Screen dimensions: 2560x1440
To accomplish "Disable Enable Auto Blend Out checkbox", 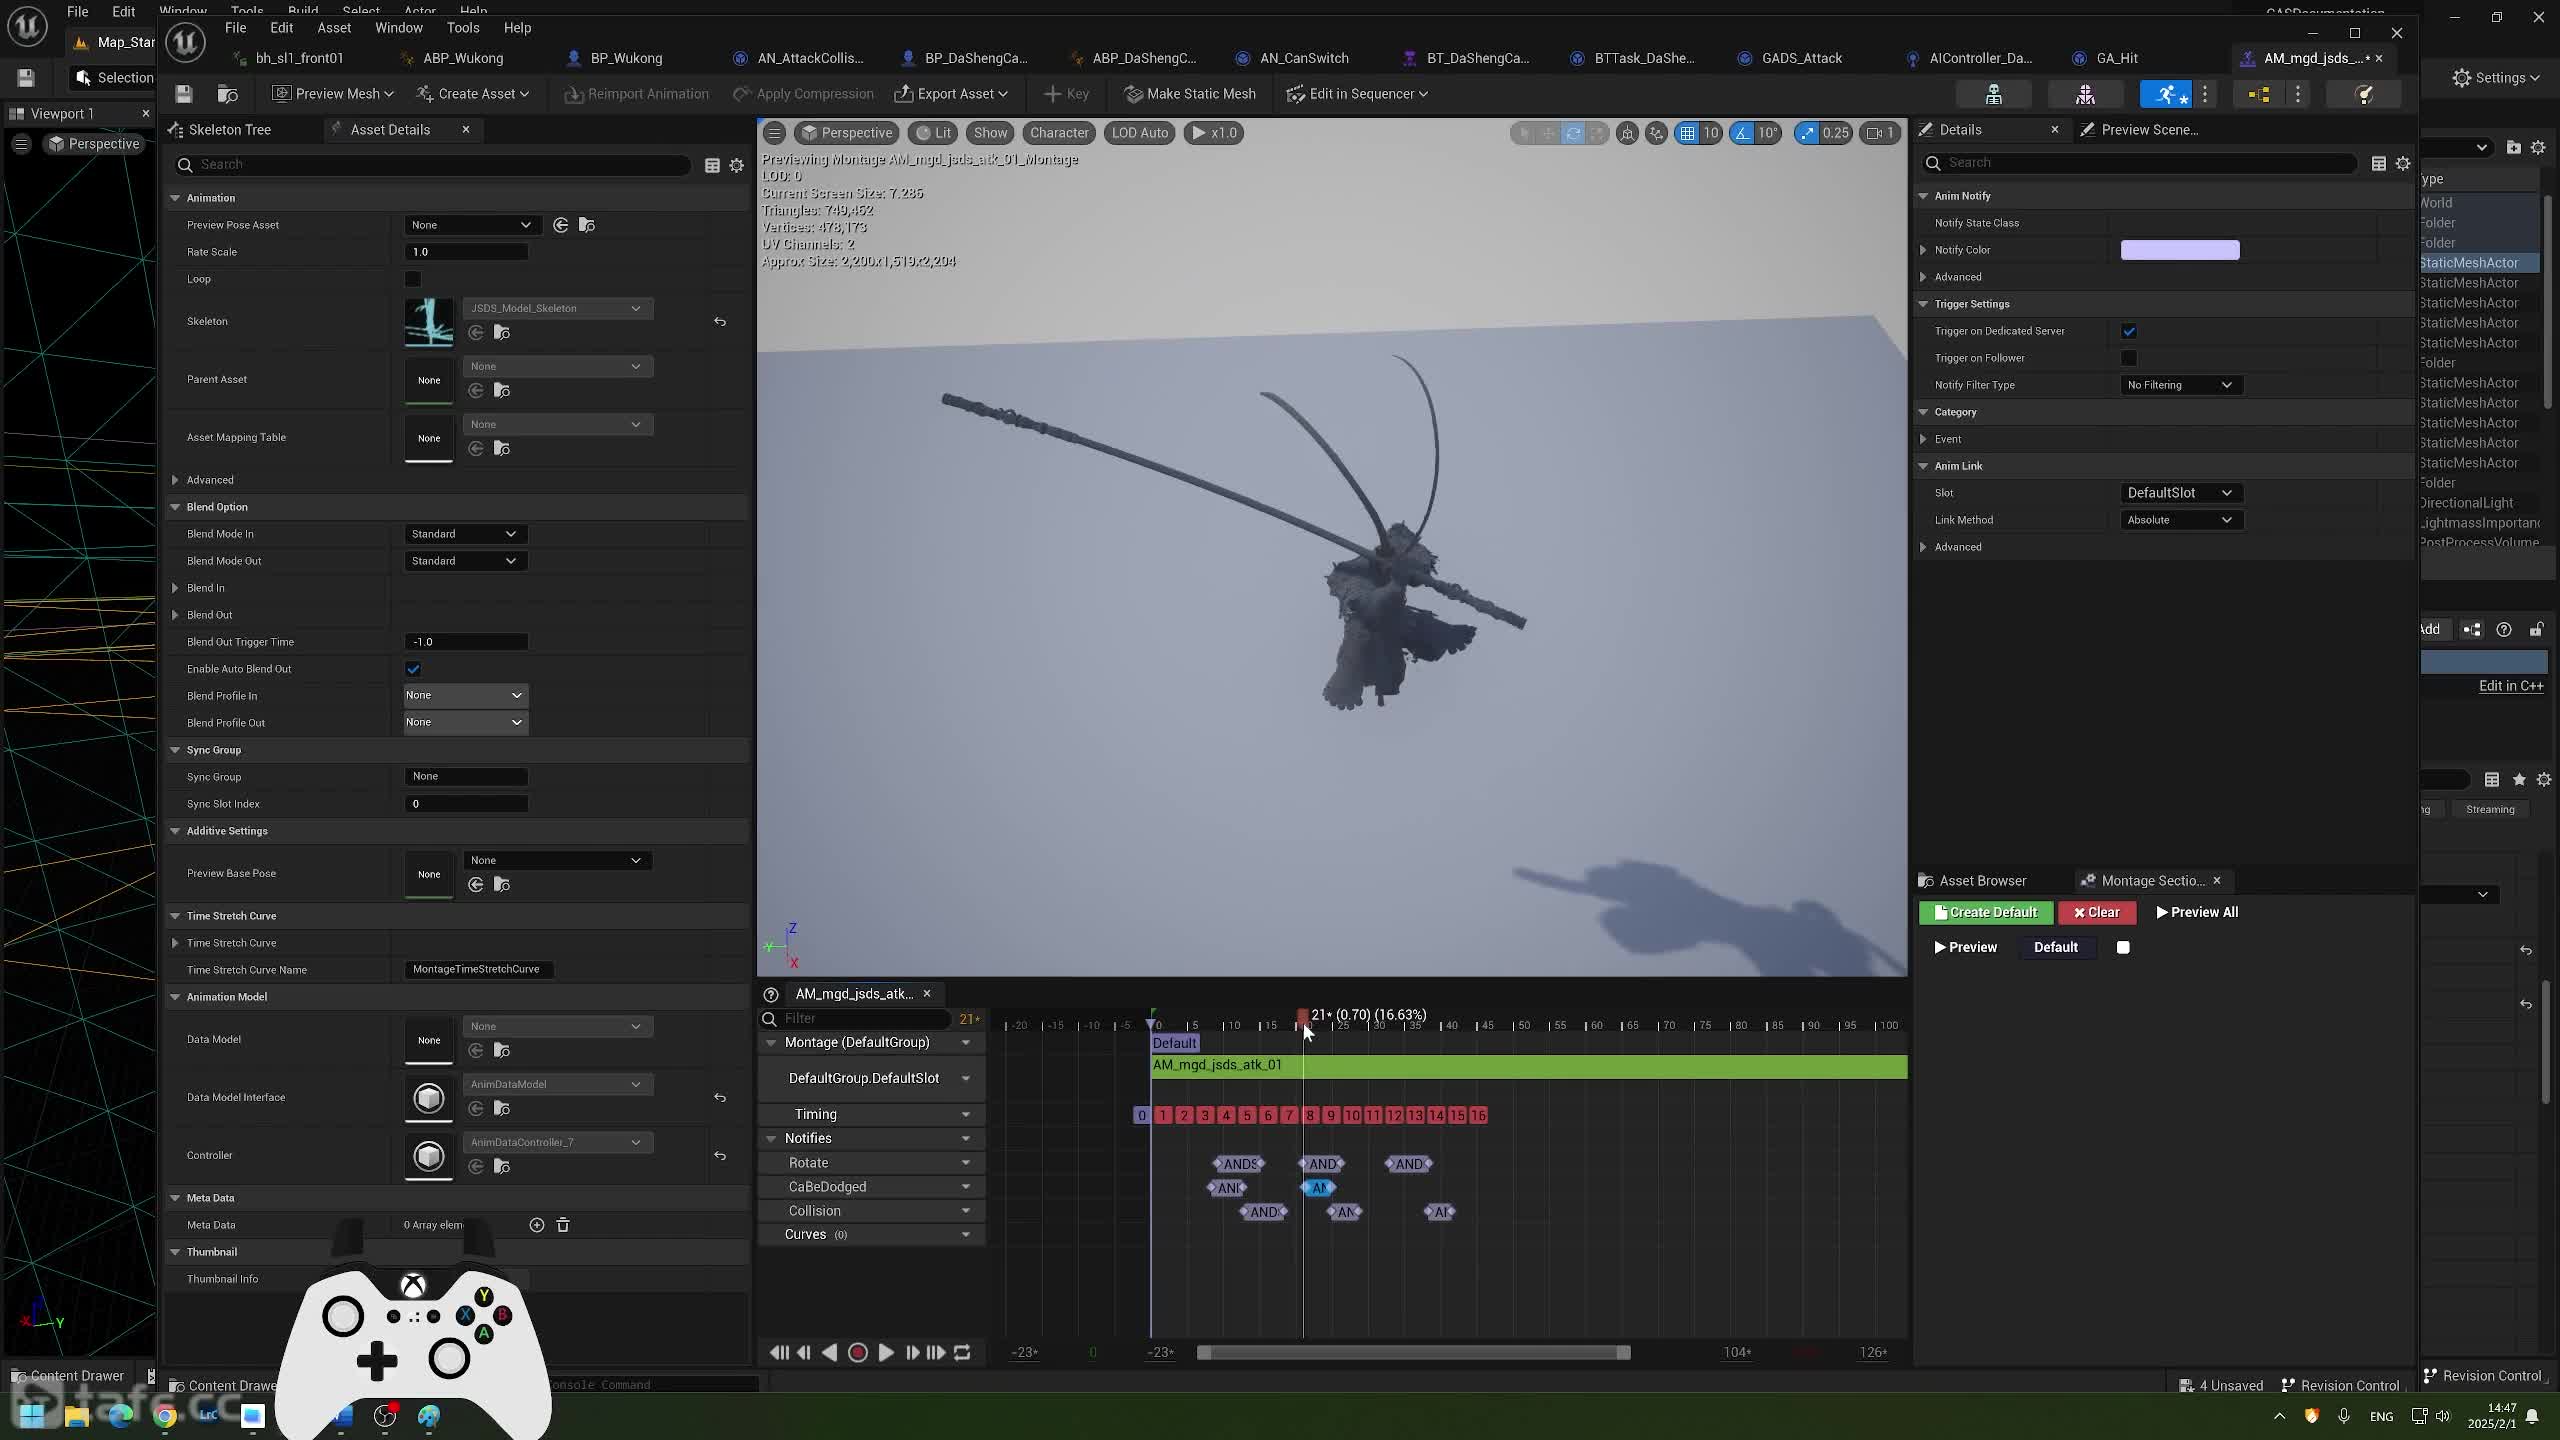I will pyautogui.click(x=413, y=669).
